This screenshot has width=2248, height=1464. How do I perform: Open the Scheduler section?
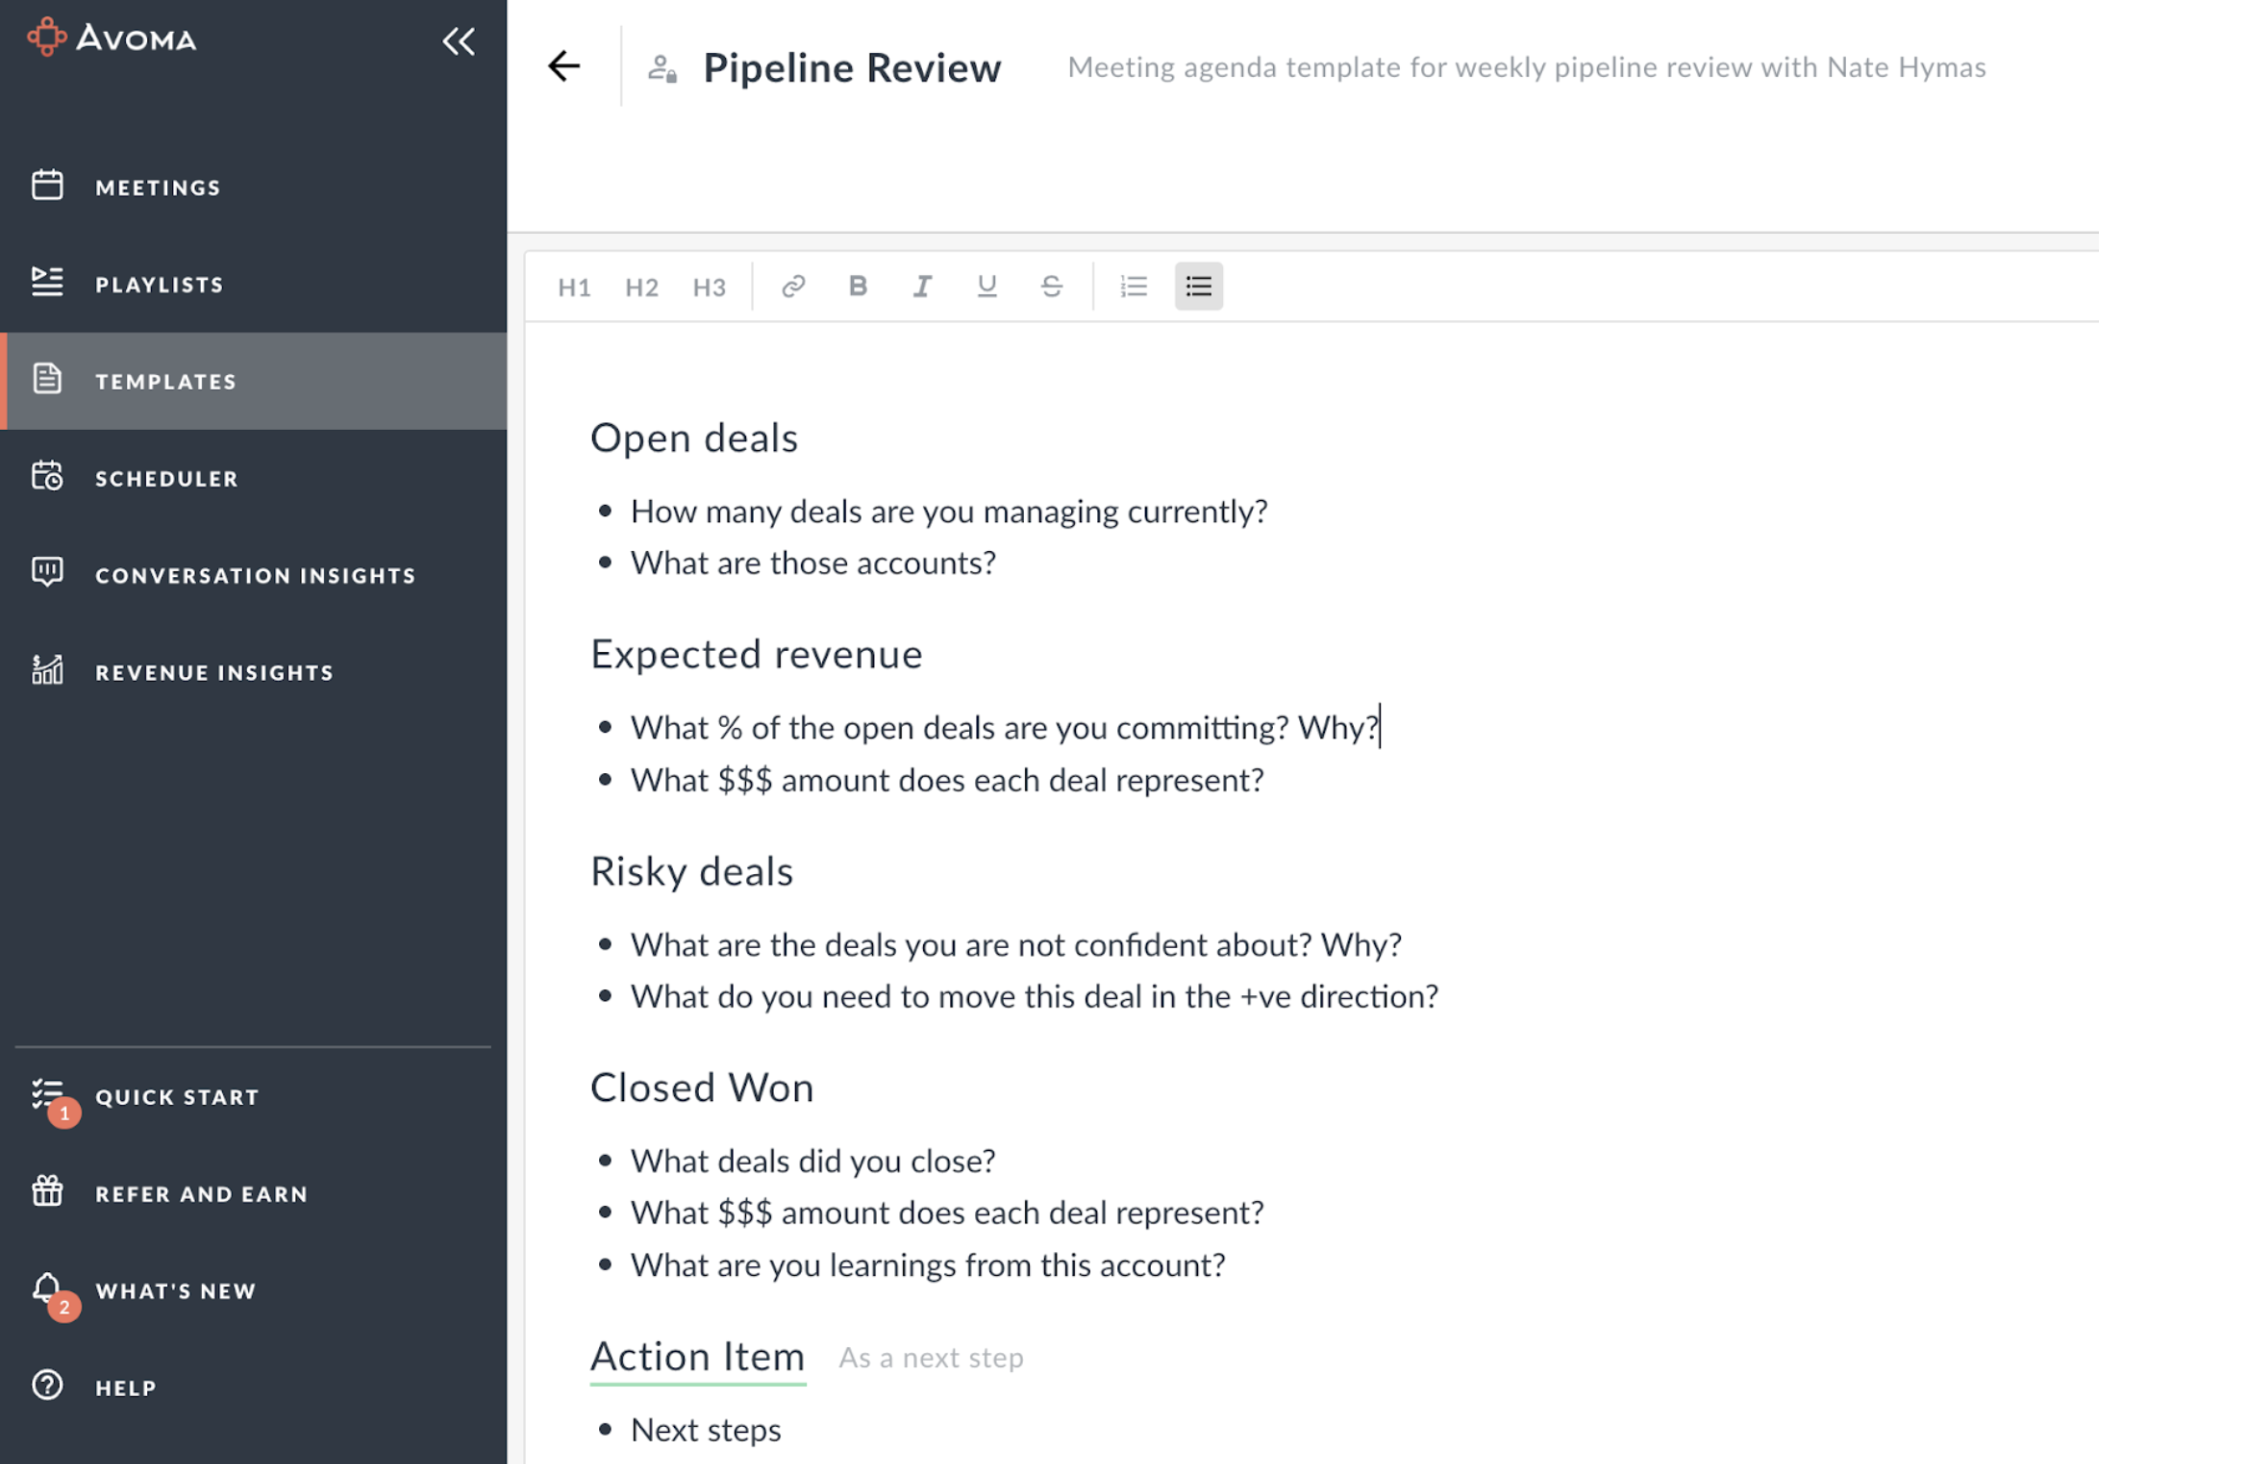tap(166, 478)
